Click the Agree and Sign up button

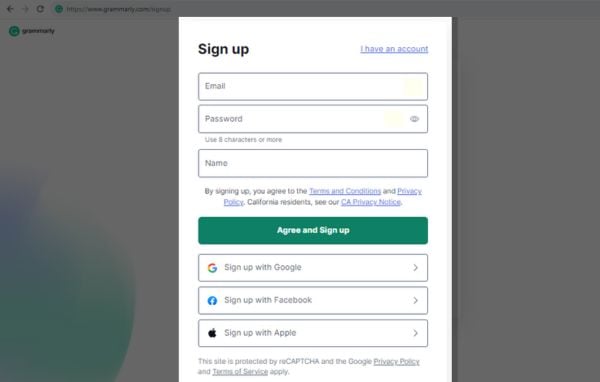(x=313, y=230)
